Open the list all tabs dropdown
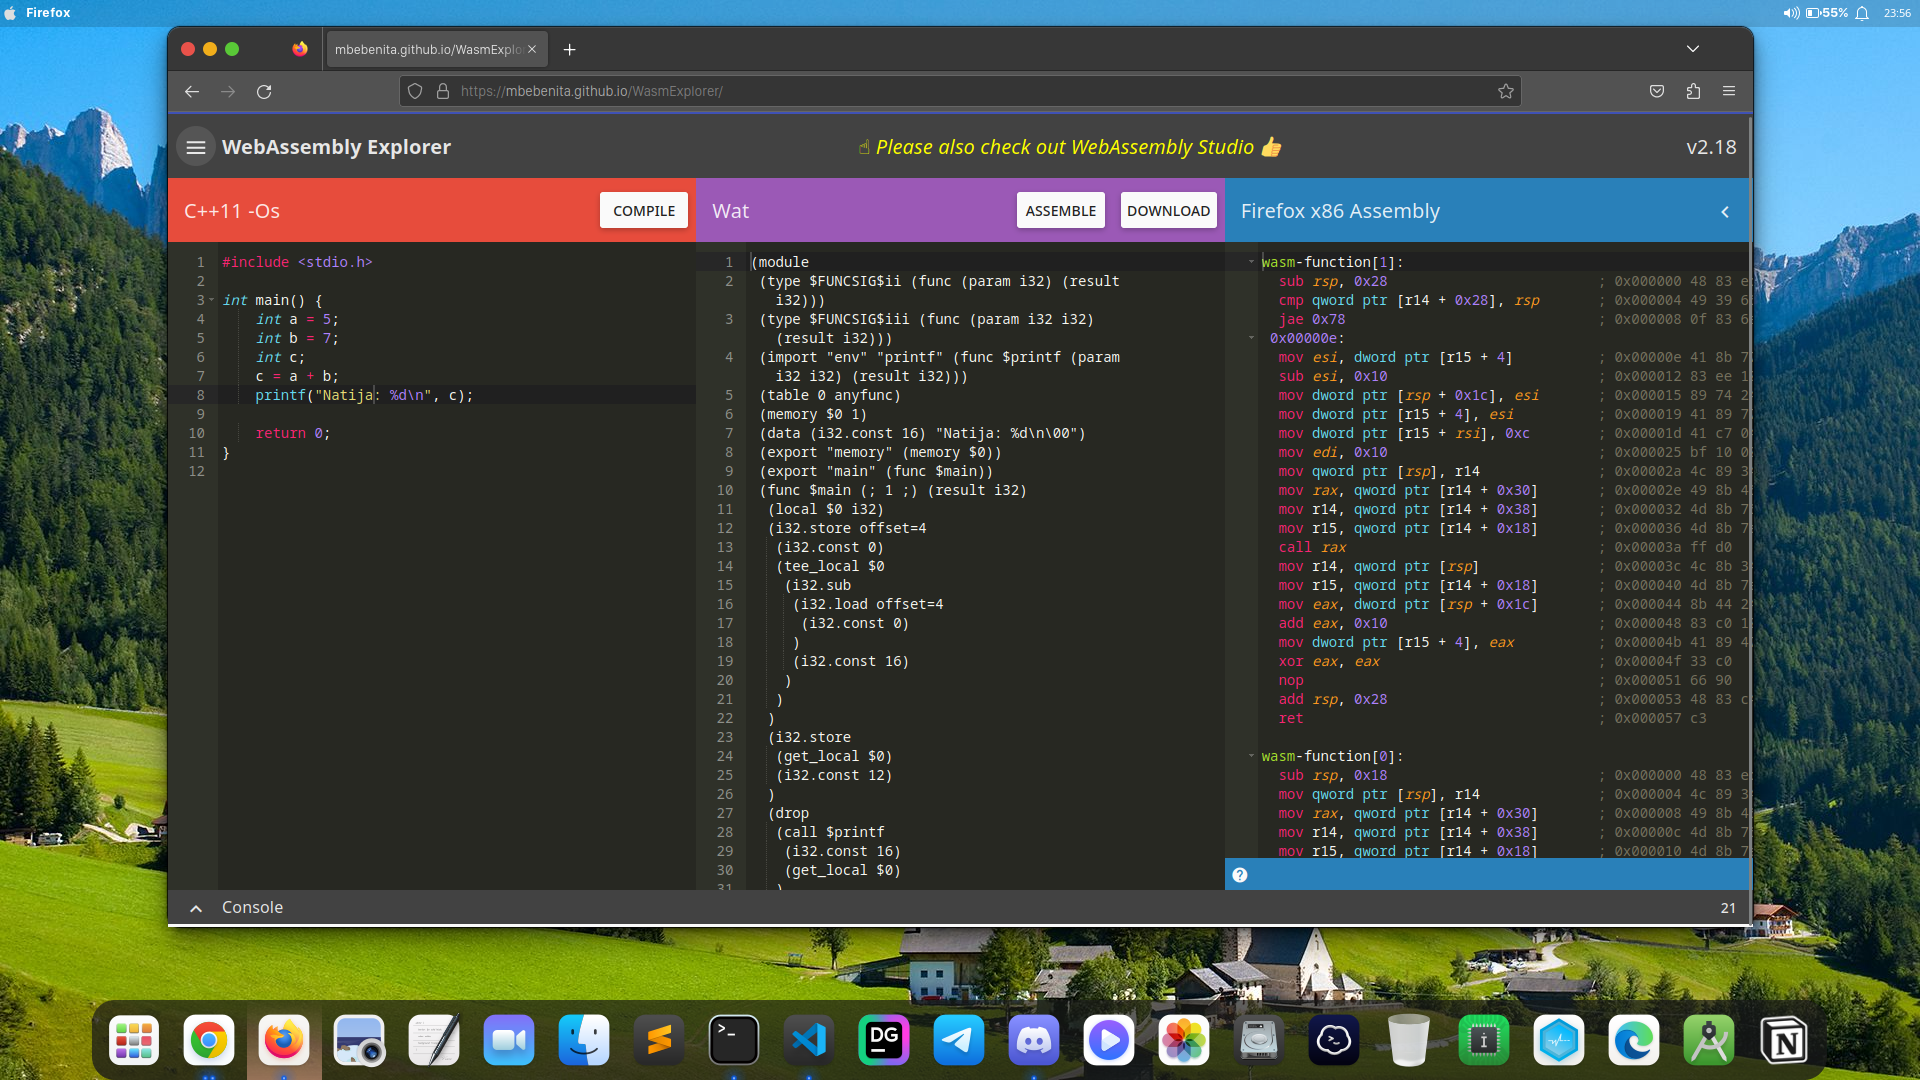1920x1080 pixels. 1692,49
